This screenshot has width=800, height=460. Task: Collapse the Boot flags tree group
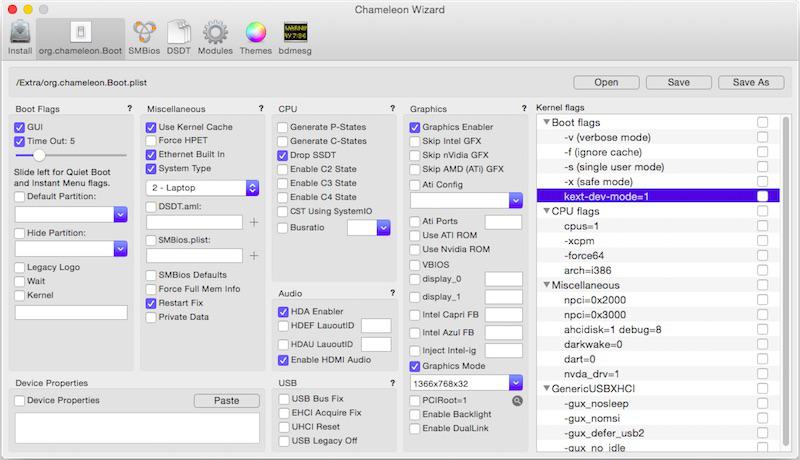(x=546, y=122)
